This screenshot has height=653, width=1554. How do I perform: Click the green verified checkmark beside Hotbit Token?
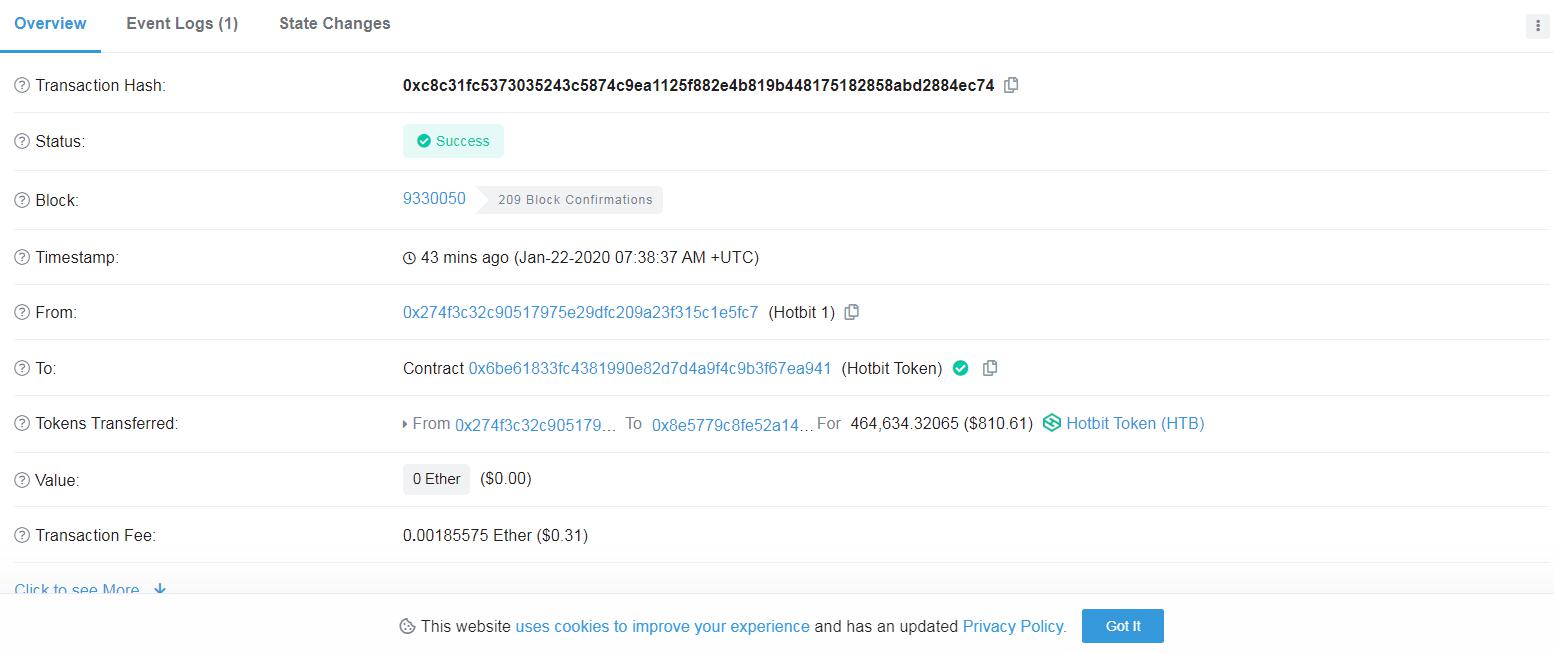tap(961, 368)
